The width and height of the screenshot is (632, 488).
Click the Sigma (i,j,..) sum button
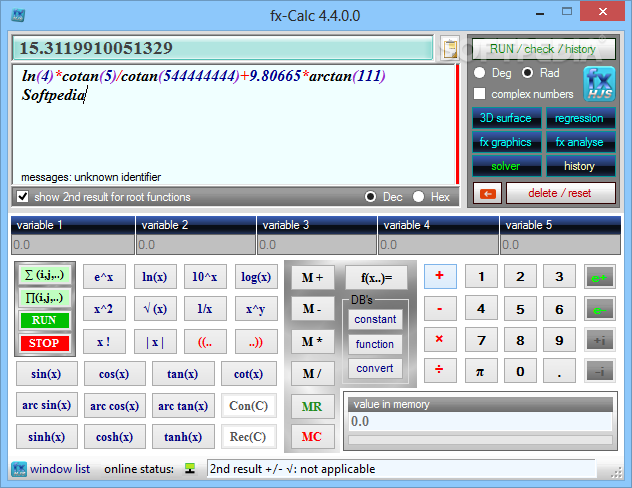(x=44, y=275)
